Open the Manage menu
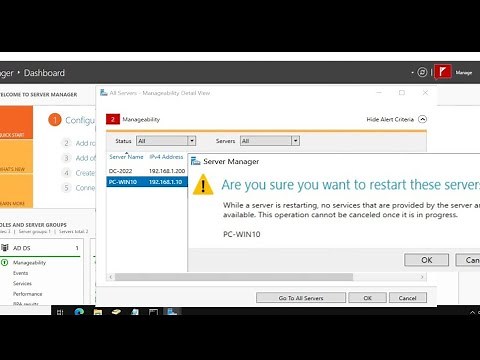 (464, 72)
